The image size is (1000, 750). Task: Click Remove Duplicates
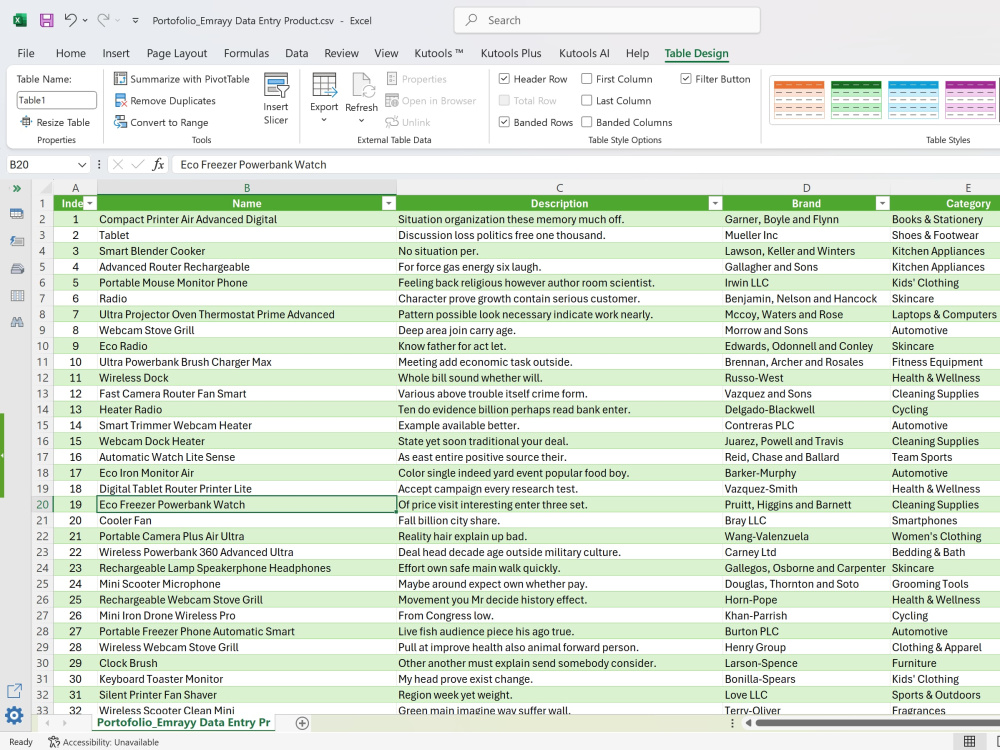[165, 101]
